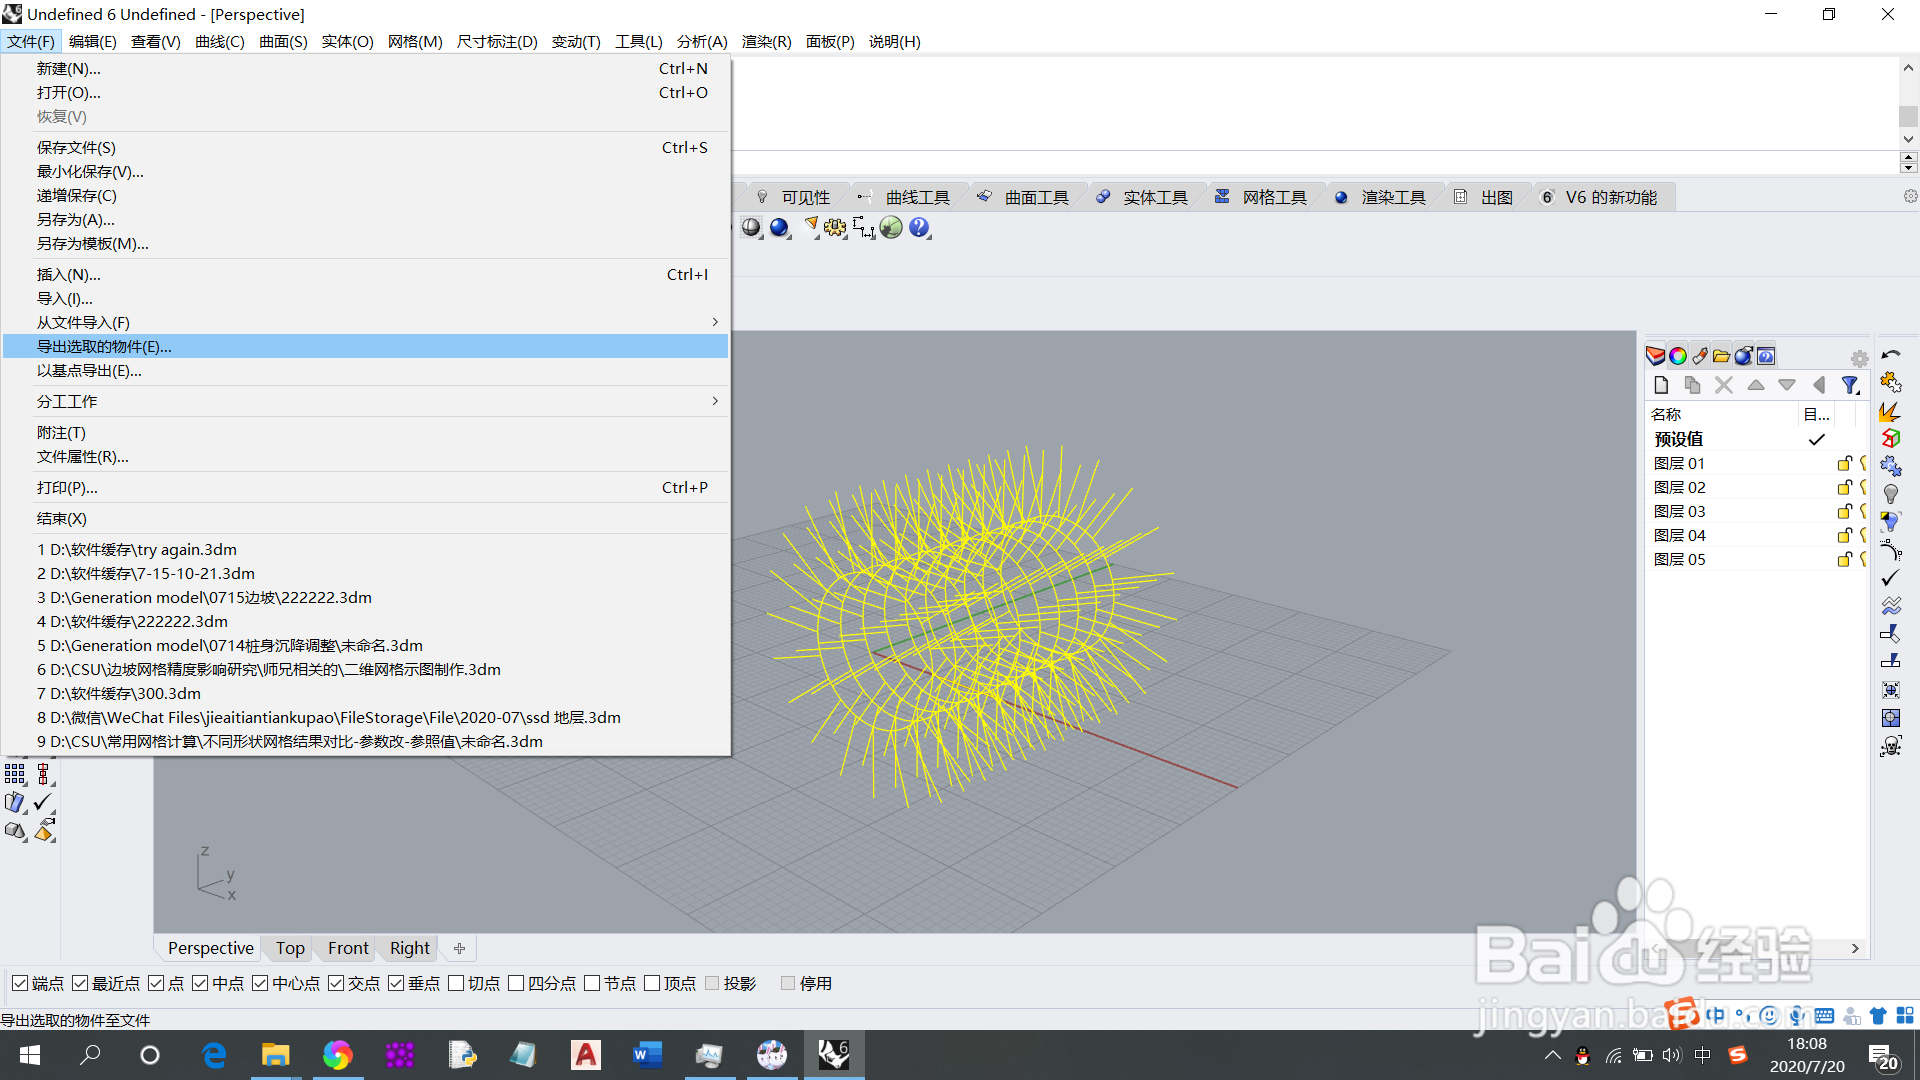Open File Explorer from the taskbar
The width and height of the screenshot is (1920, 1080).
click(x=275, y=1055)
